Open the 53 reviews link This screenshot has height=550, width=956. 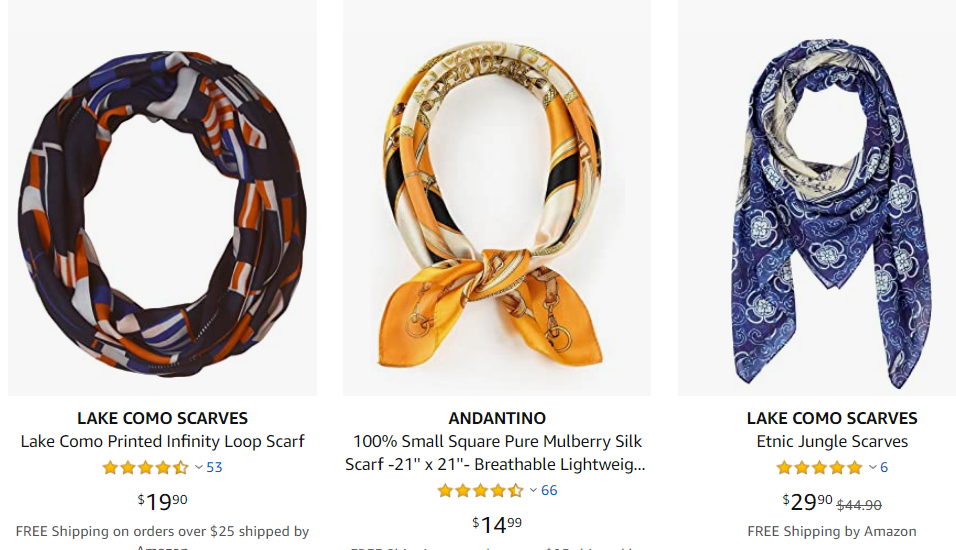214,468
